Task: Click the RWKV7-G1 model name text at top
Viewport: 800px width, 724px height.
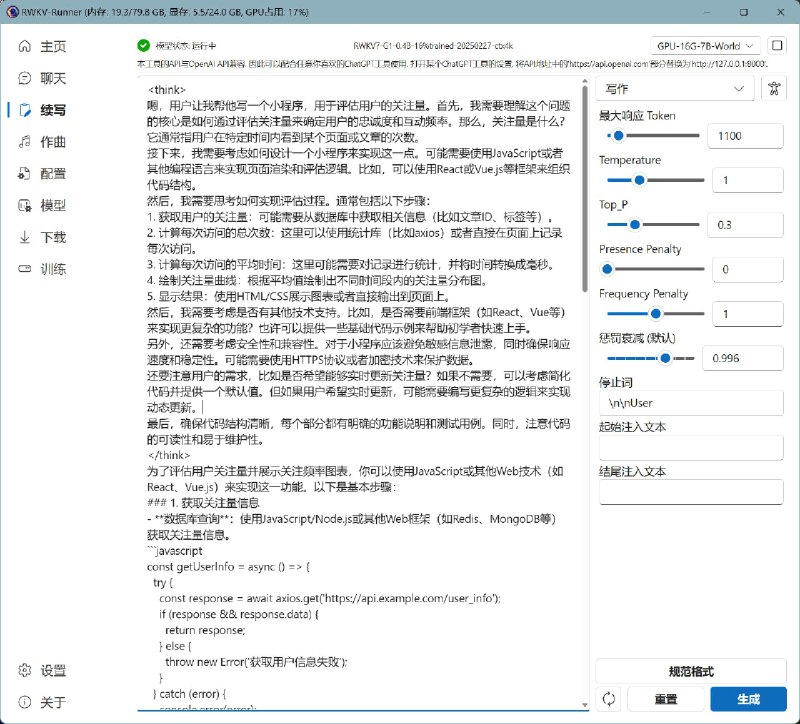Action: [x=433, y=46]
